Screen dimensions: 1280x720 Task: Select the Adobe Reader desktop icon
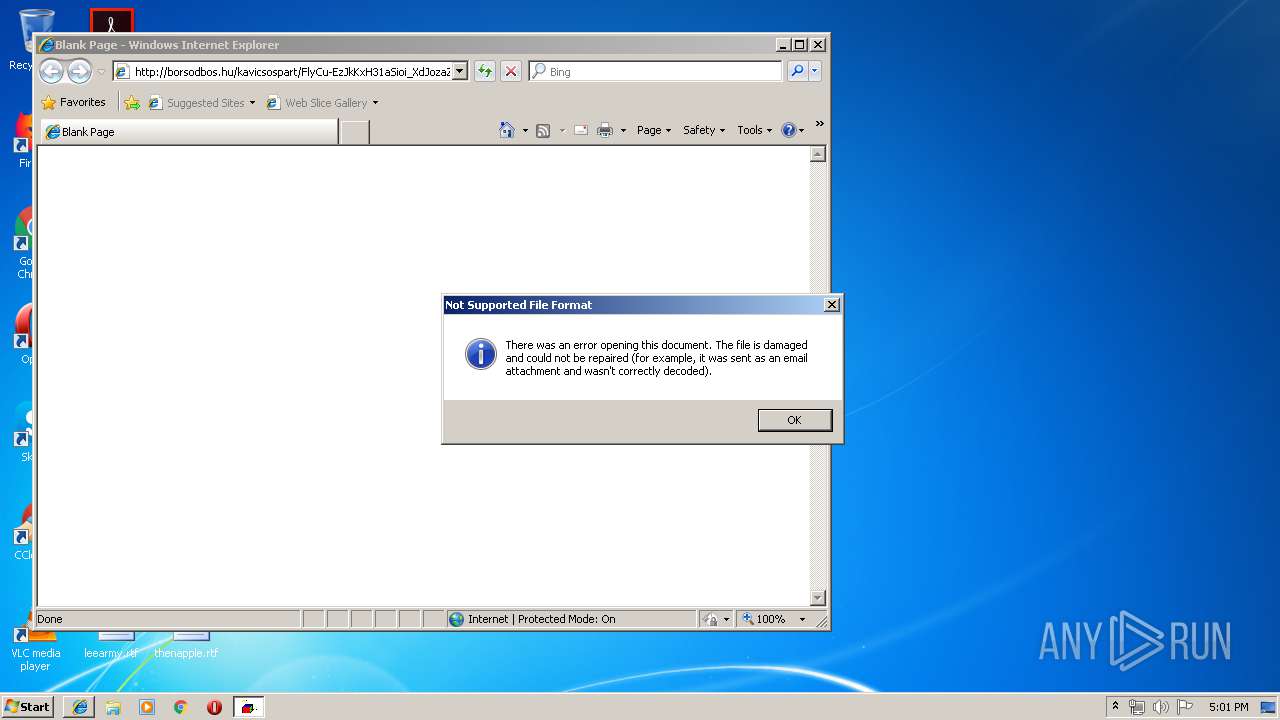pyautogui.click(x=111, y=20)
